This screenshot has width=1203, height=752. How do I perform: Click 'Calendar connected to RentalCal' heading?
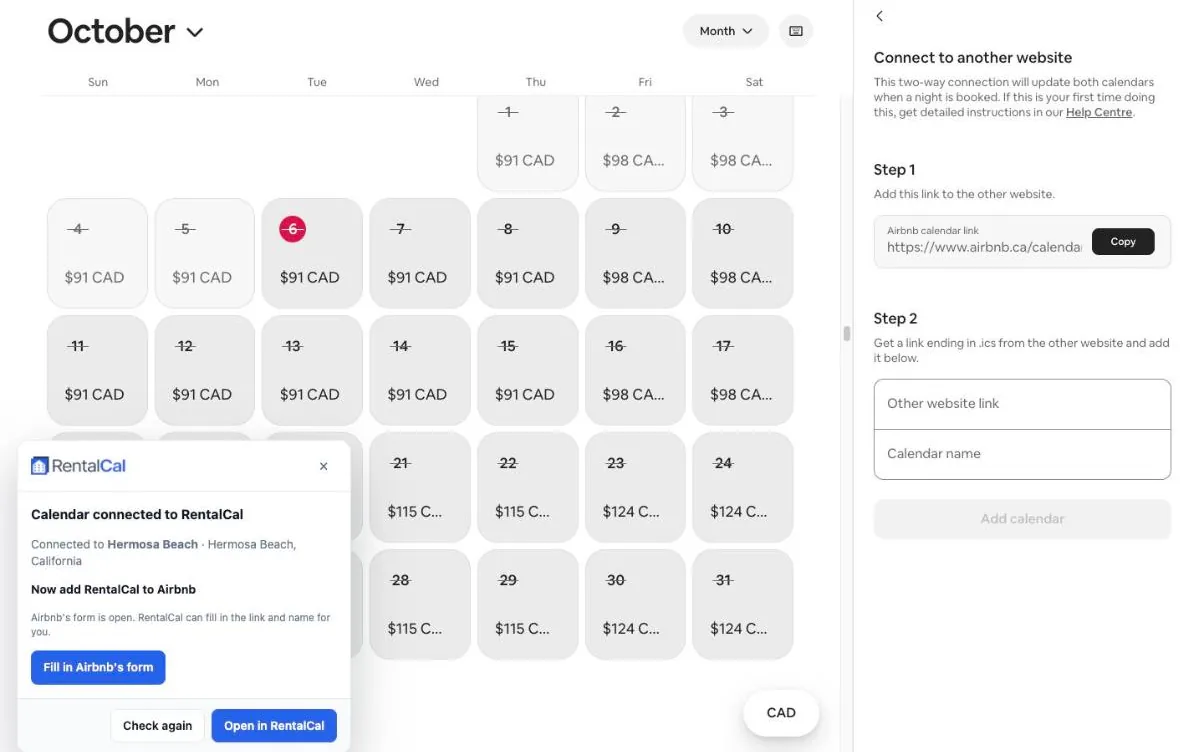137,515
